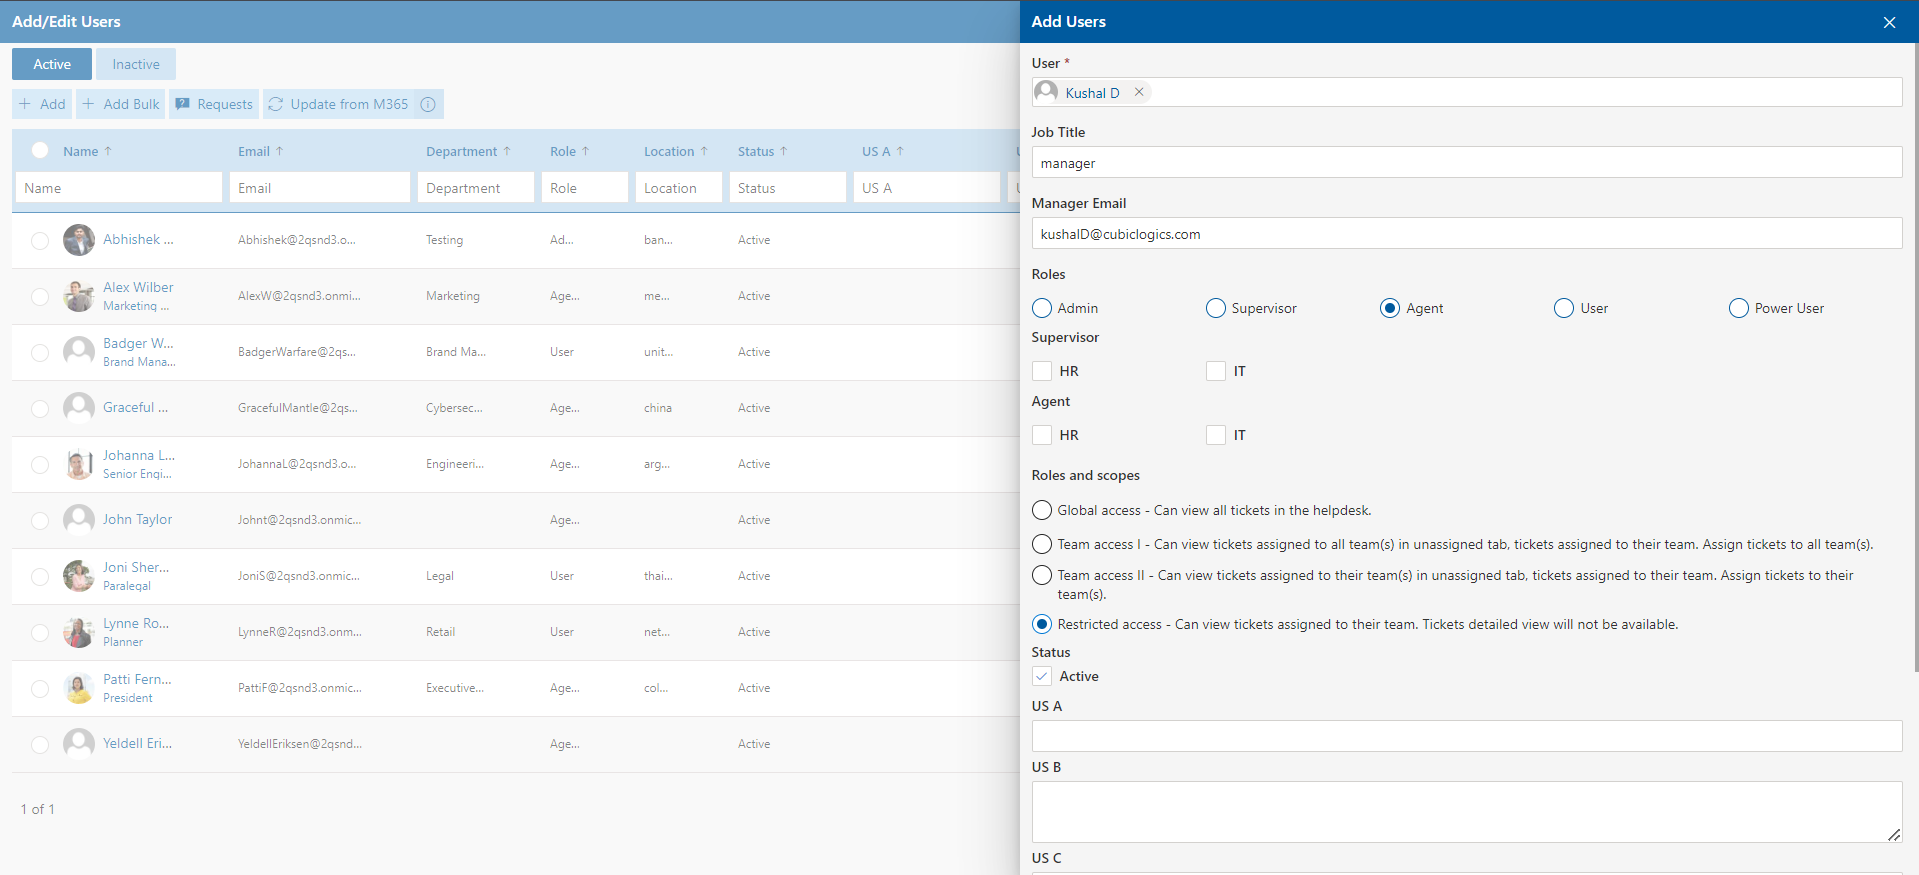The image size is (1919, 875).
Task: Click Yeldell Eri's avatar icon
Action: point(79,744)
